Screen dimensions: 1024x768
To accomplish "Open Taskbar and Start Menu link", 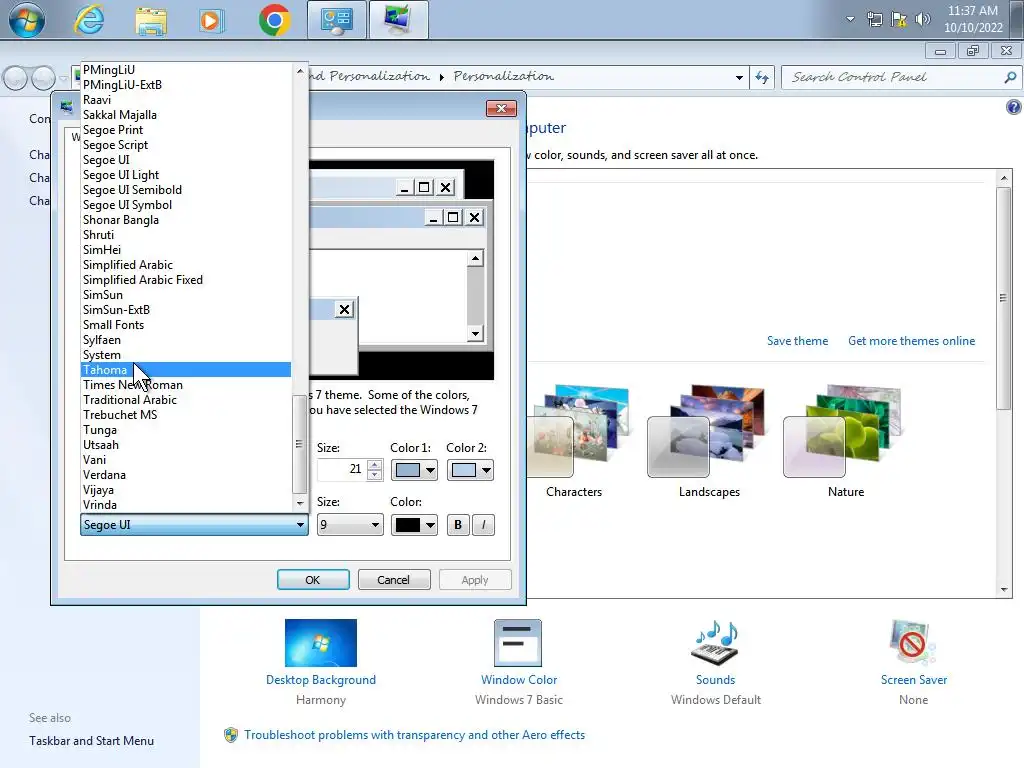I will coord(91,741).
